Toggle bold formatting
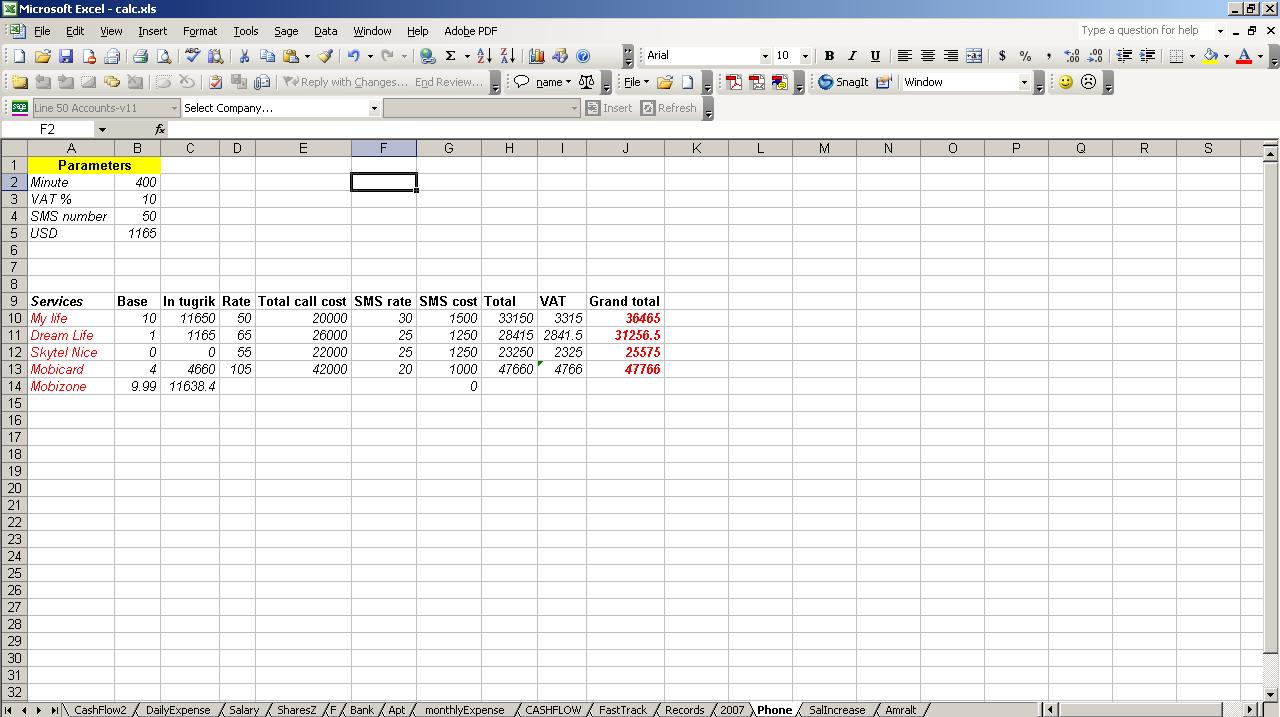This screenshot has width=1280, height=717. (829, 56)
